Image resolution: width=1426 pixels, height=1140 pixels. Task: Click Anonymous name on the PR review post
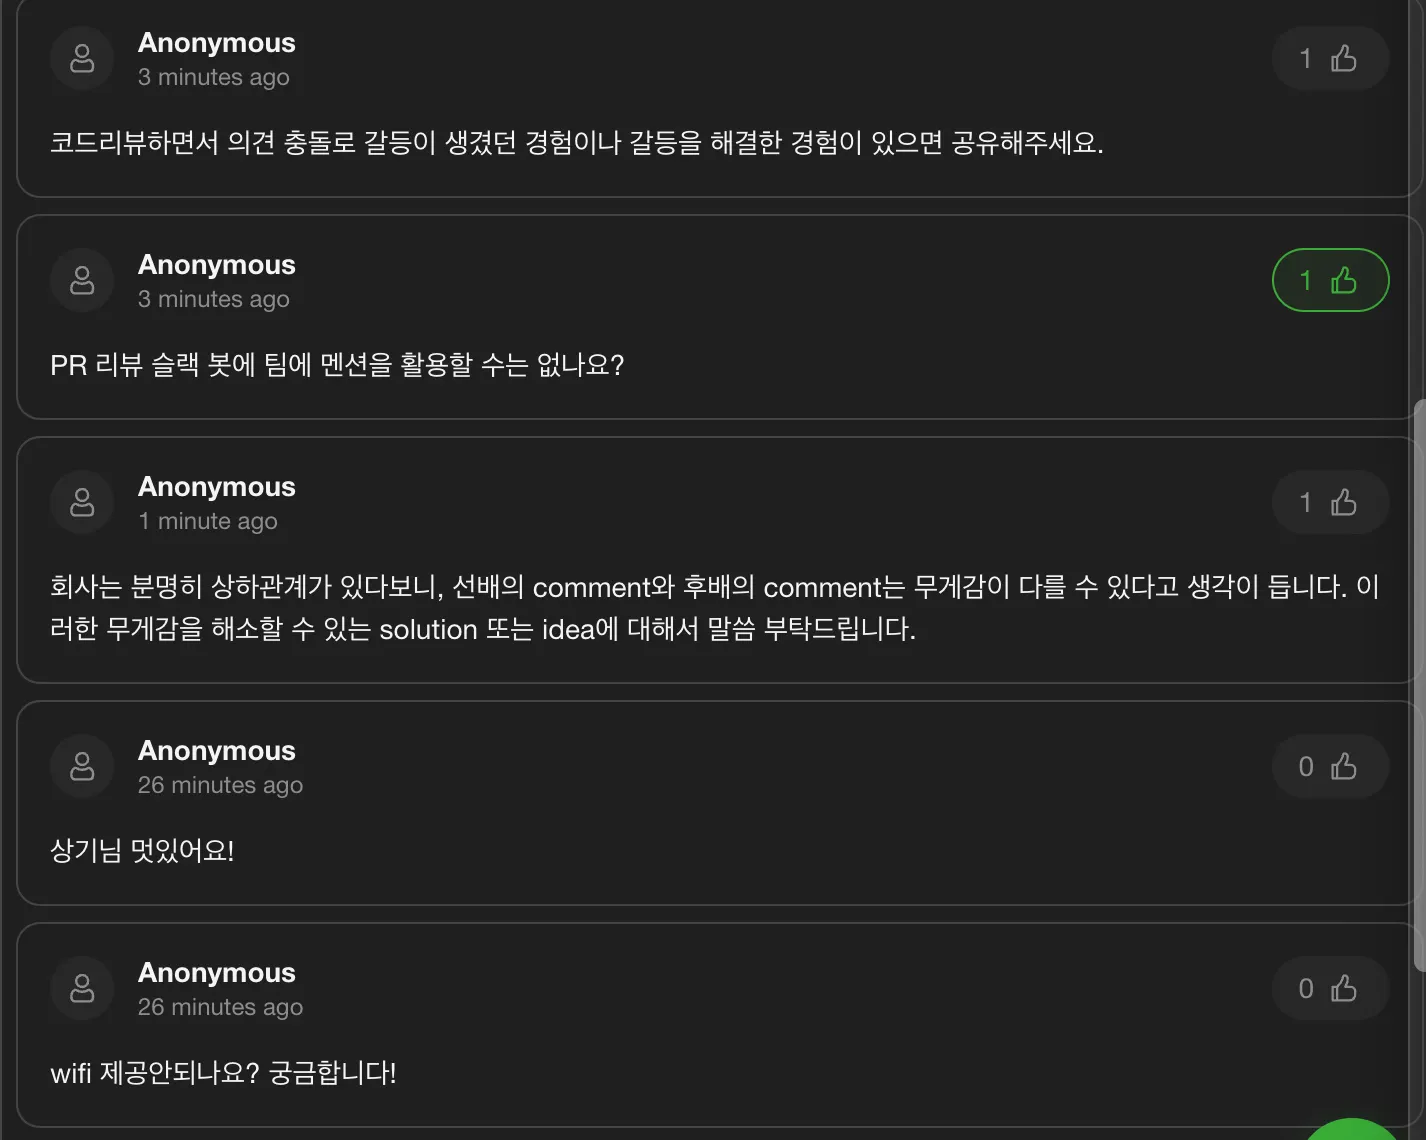pos(217,265)
